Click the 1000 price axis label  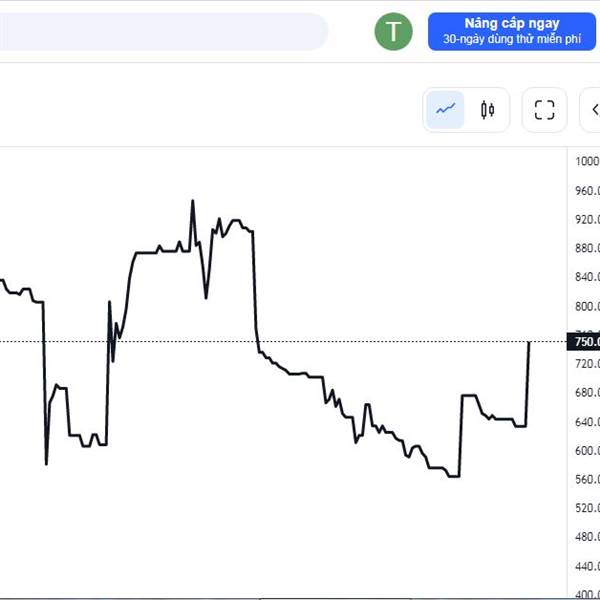click(x=587, y=161)
